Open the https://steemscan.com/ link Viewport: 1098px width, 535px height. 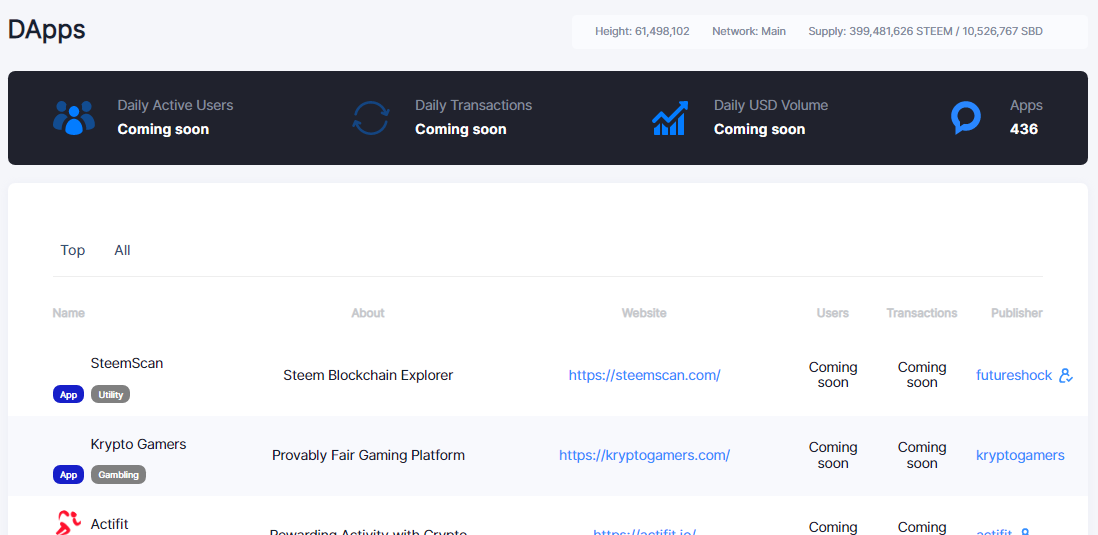pyautogui.click(x=644, y=375)
